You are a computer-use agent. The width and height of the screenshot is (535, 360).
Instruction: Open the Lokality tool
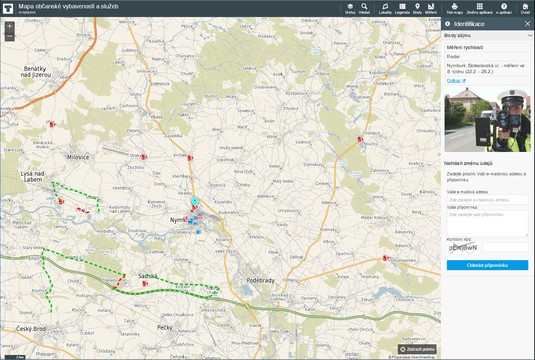(x=385, y=9)
